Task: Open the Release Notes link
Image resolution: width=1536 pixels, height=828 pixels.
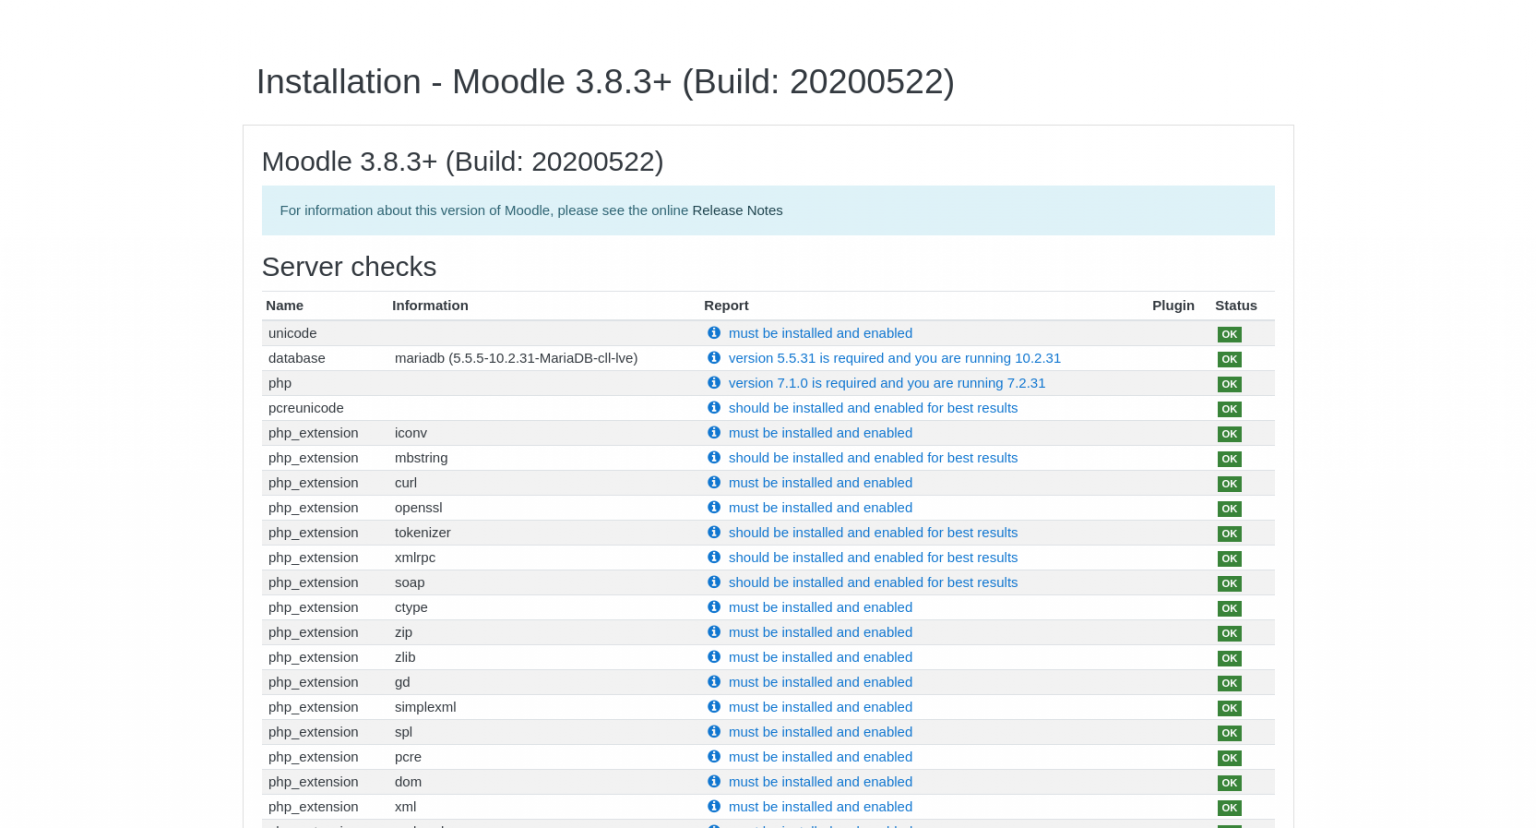Action: coord(737,210)
